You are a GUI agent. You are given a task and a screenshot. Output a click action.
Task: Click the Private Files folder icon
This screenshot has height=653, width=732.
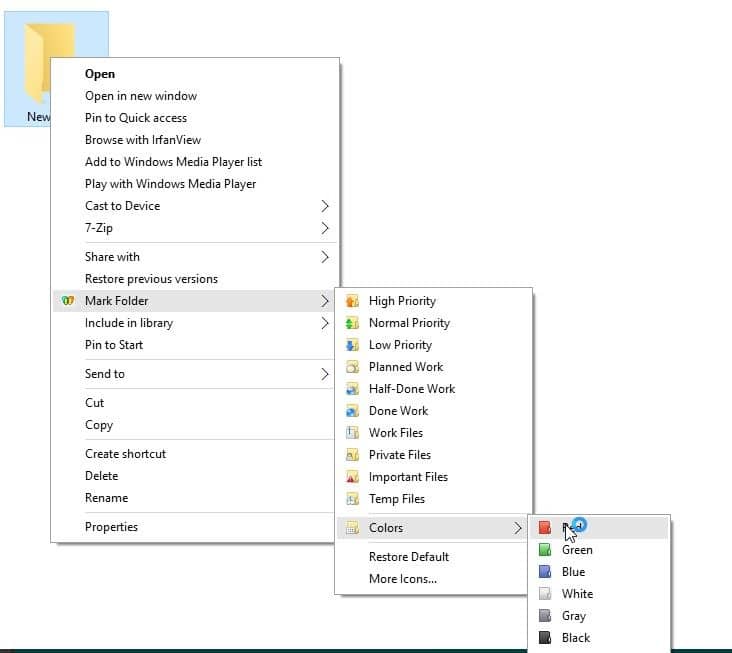(x=352, y=455)
